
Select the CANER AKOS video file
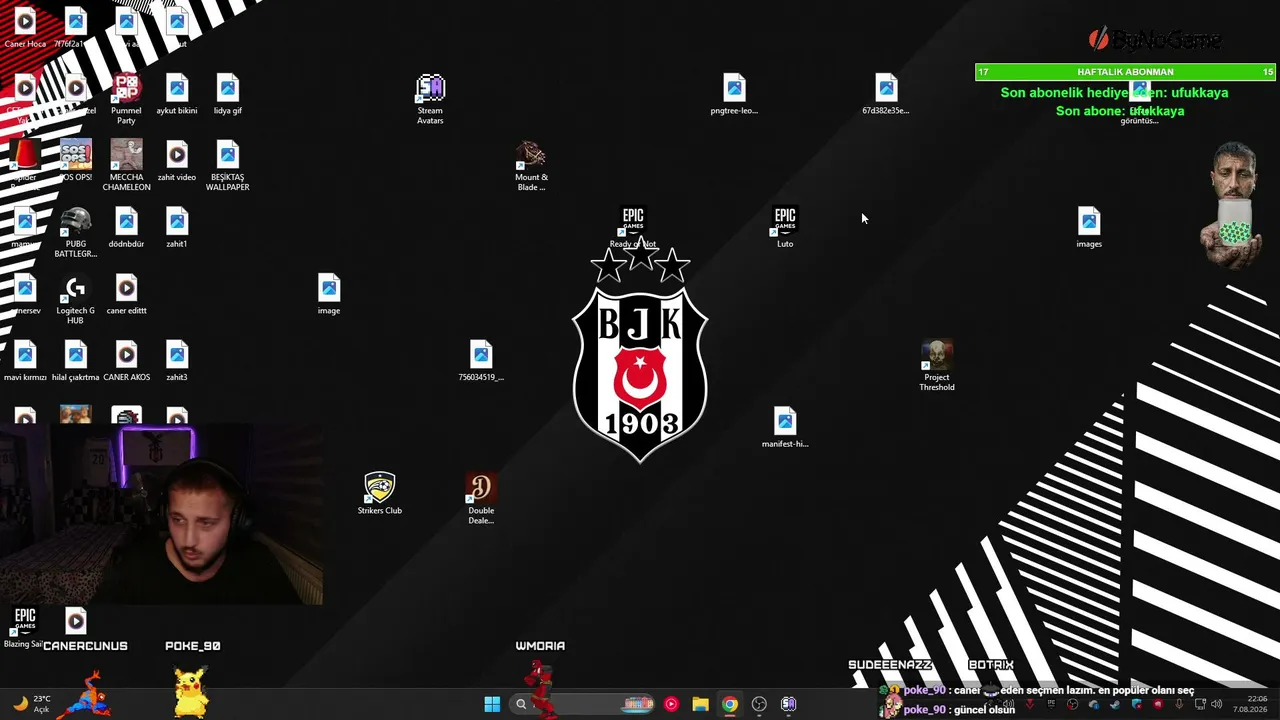[126, 362]
